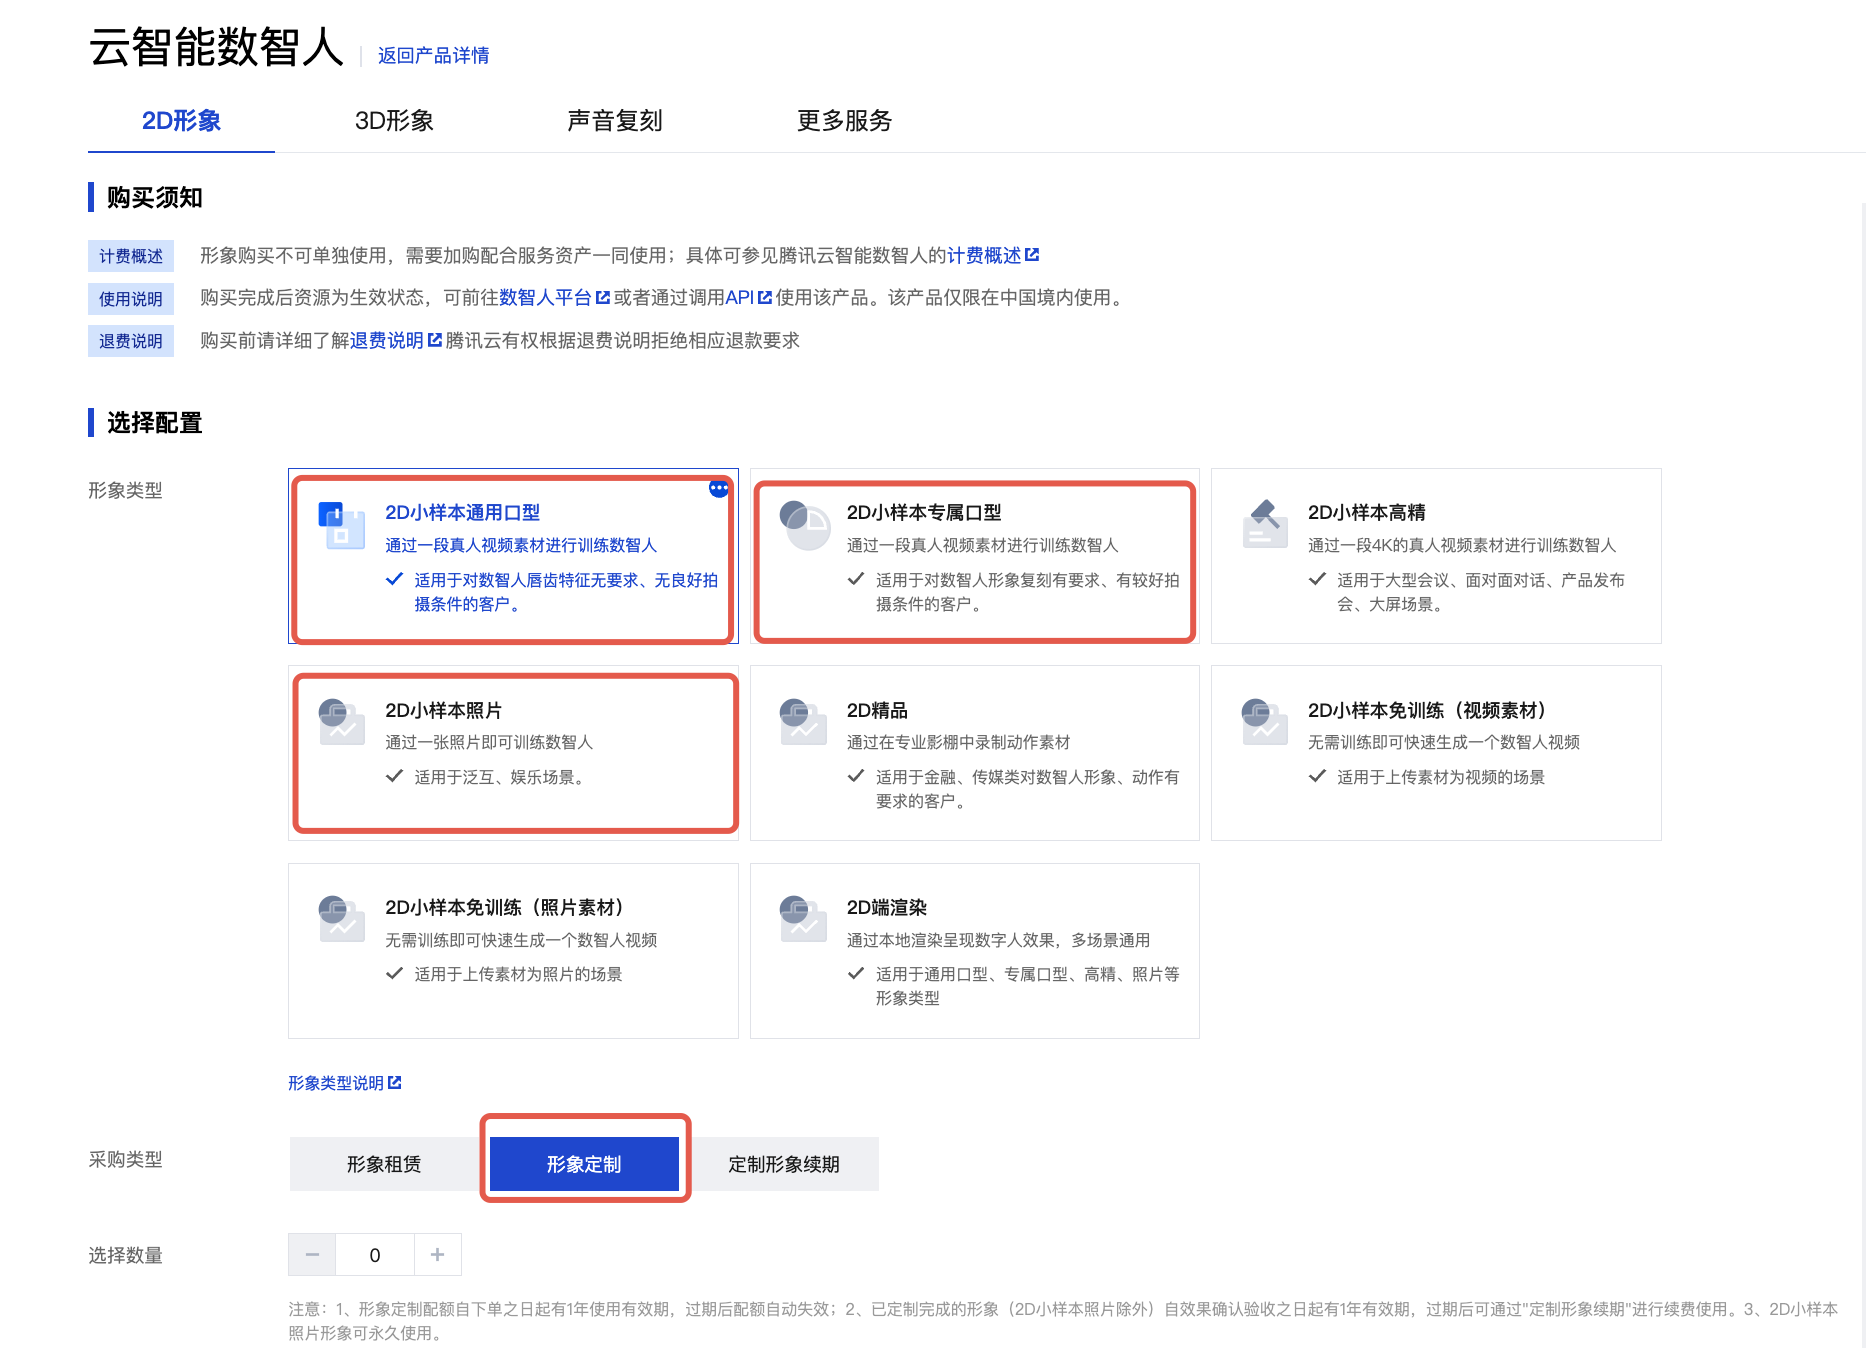Select 定制形象续期 purchase type
This screenshot has width=1866, height=1348.
(784, 1164)
